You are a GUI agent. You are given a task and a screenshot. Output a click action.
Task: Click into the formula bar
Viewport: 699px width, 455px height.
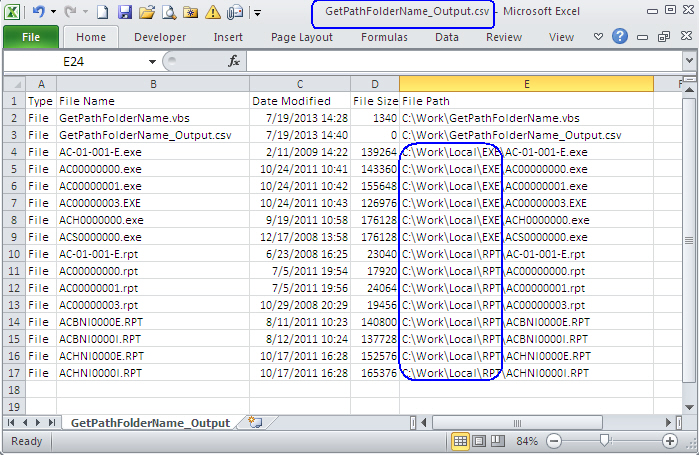coord(464,61)
